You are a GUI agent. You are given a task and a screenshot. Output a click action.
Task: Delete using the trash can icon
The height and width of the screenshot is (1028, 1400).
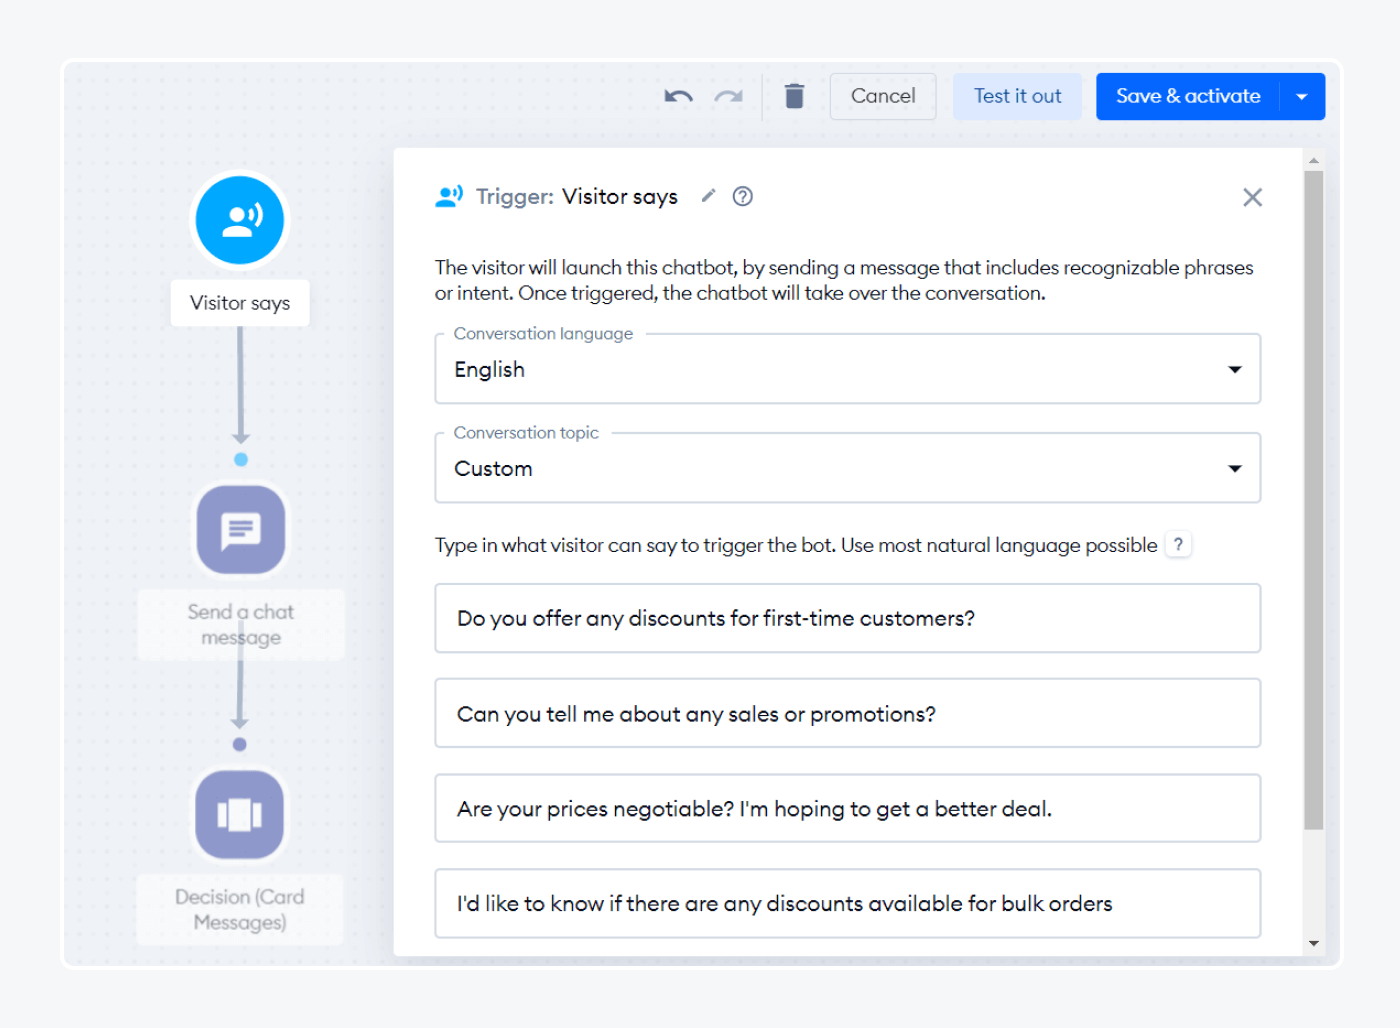coord(794,96)
